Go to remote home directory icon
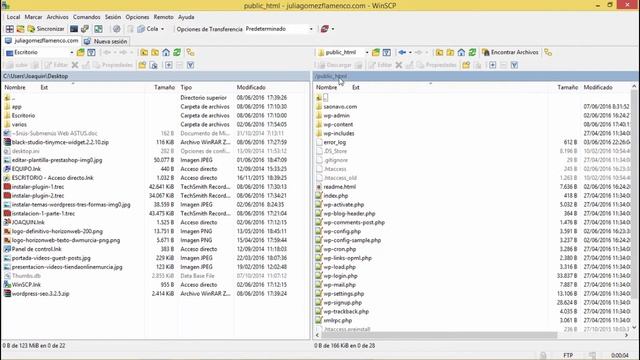The width and height of the screenshot is (640, 360). tap(461, 52)
